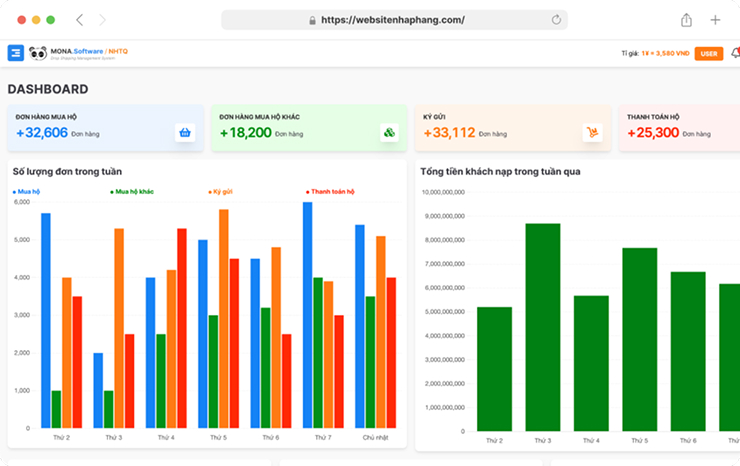Click the blue Mua hộ bar for Thứ 7

pos(307,316)
